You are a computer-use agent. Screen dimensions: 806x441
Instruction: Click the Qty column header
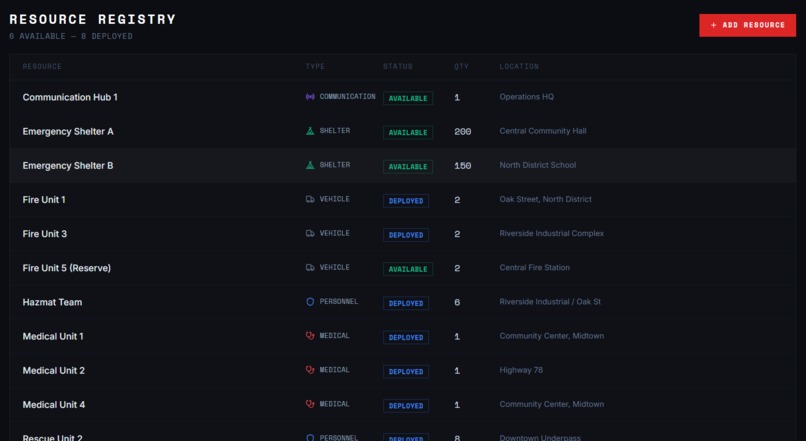[462, 66]
